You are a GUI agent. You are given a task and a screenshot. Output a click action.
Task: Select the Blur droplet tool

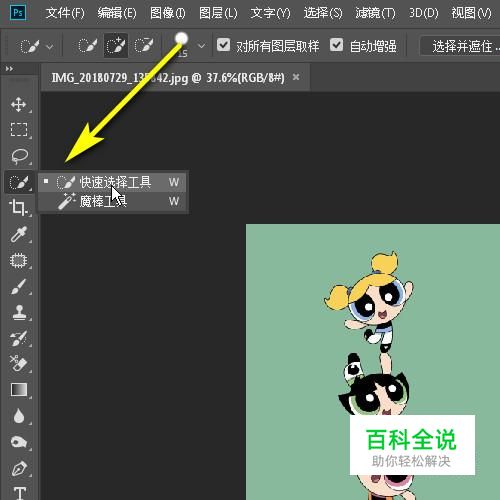tap(19, 416)
